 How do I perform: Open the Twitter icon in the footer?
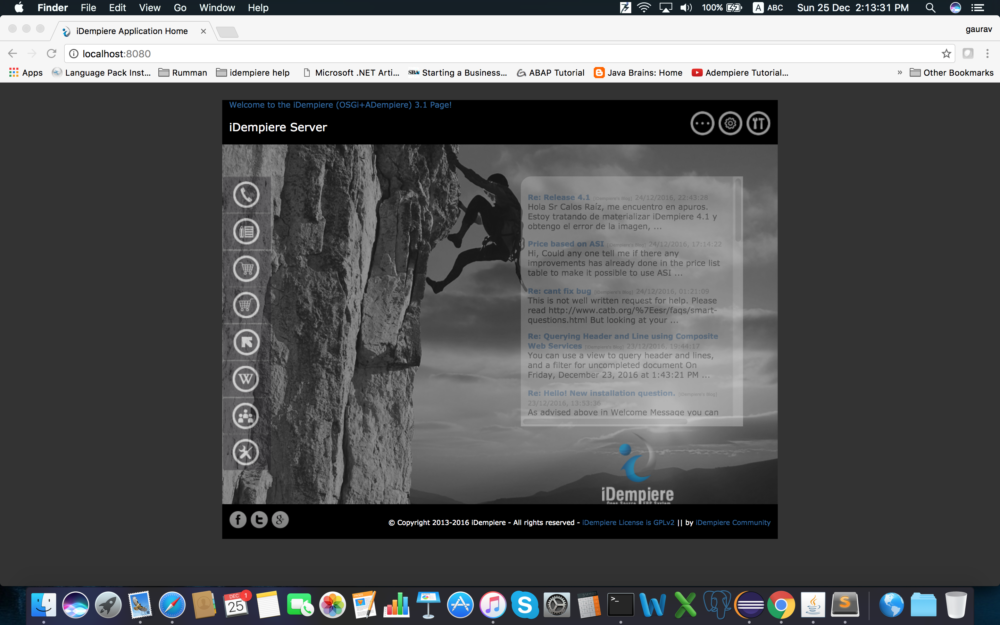[x=259, y=520]
